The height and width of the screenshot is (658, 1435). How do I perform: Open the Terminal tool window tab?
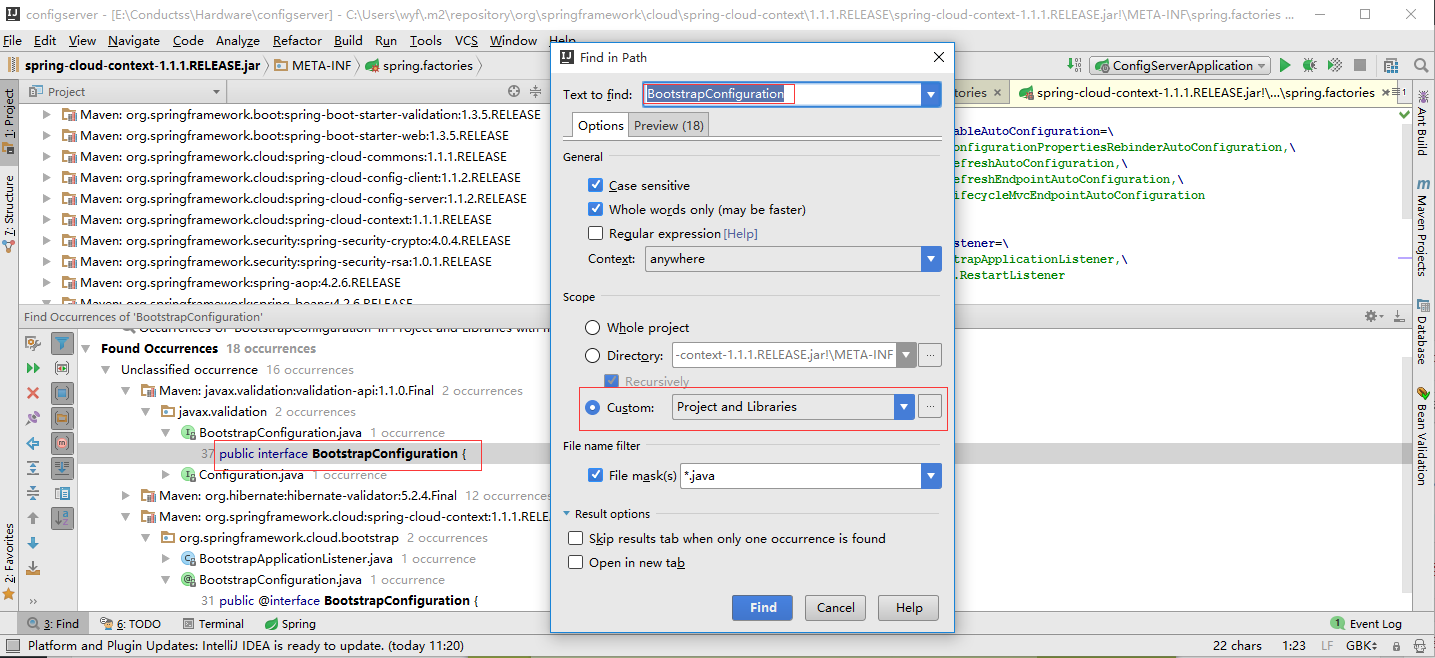coord(213,623)
